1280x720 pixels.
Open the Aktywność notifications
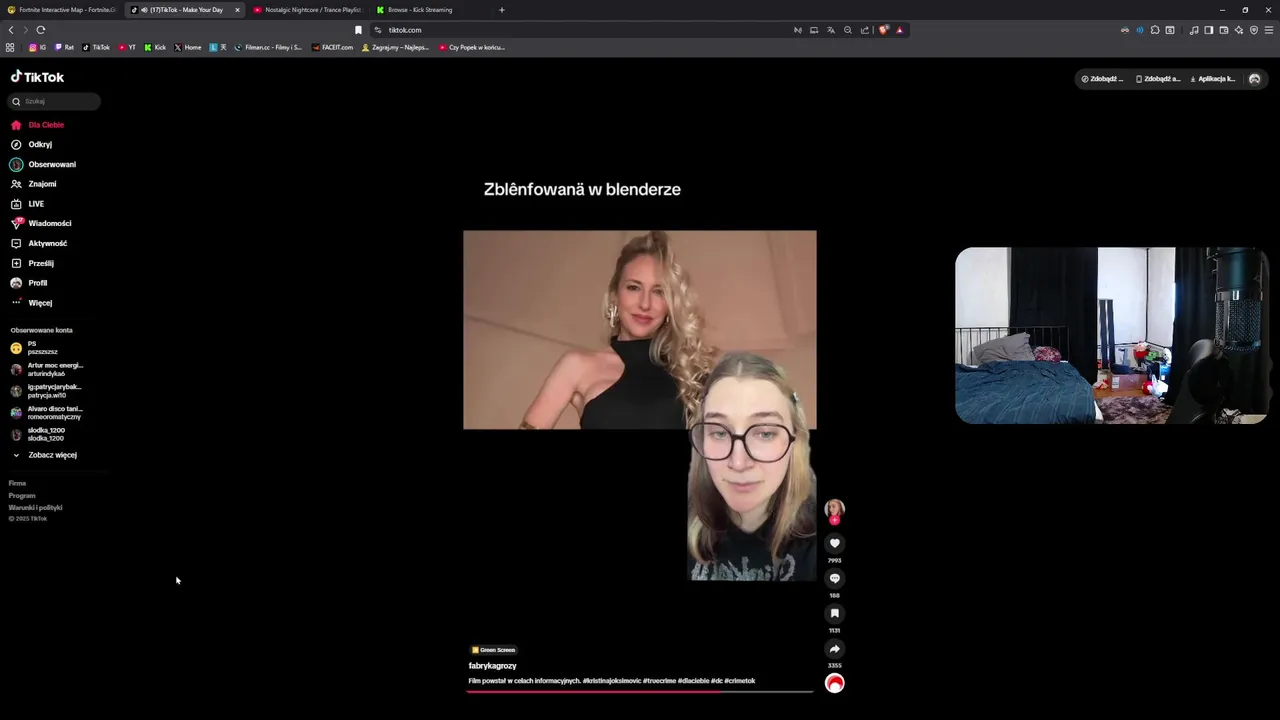39,243
